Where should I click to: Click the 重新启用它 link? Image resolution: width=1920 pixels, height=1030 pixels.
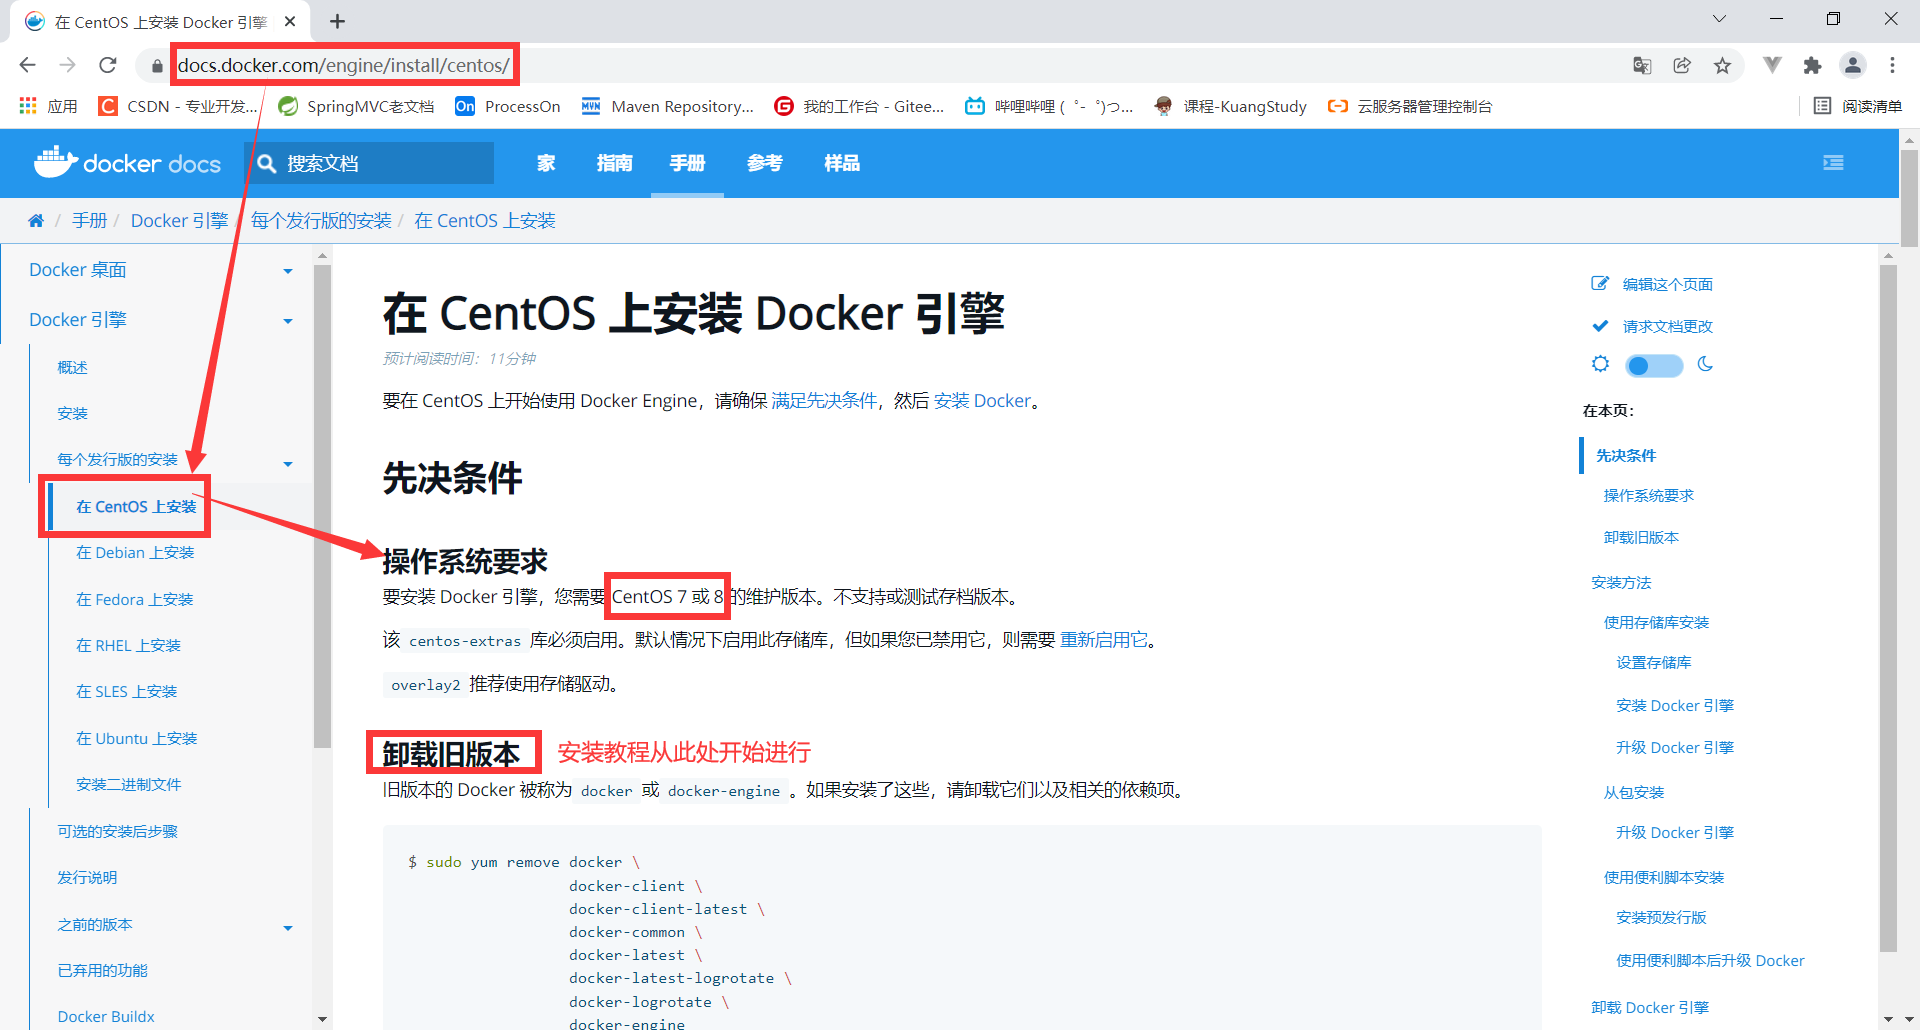click(x=1105, y=639)
